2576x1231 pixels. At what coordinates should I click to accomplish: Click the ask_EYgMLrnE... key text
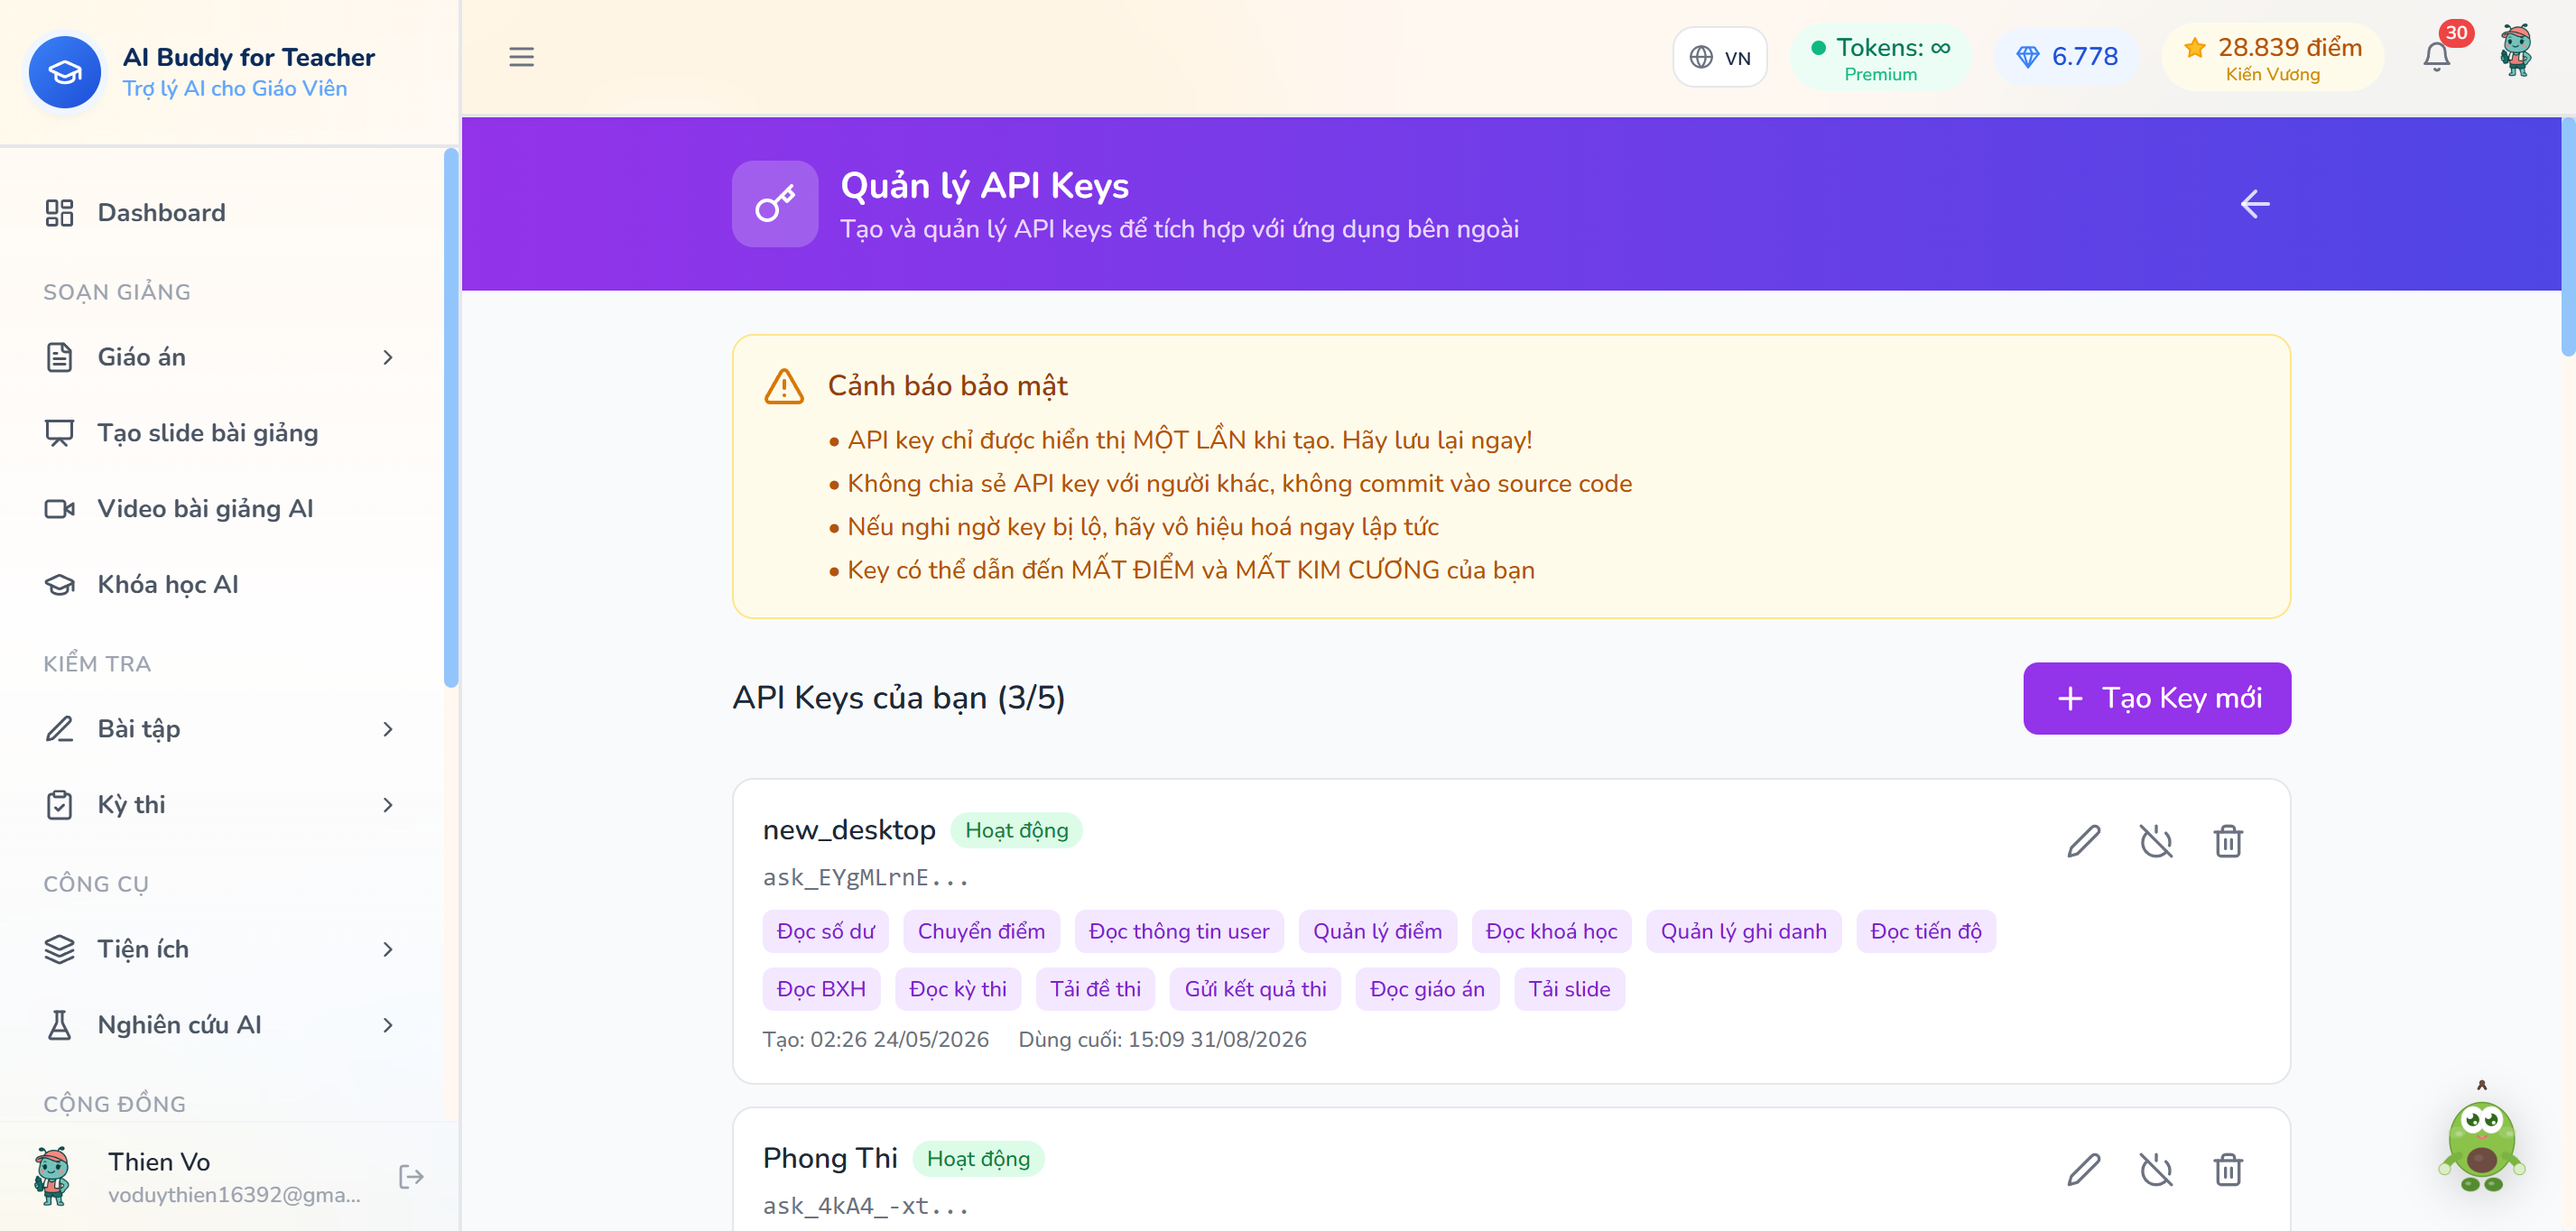pos(866,878)
